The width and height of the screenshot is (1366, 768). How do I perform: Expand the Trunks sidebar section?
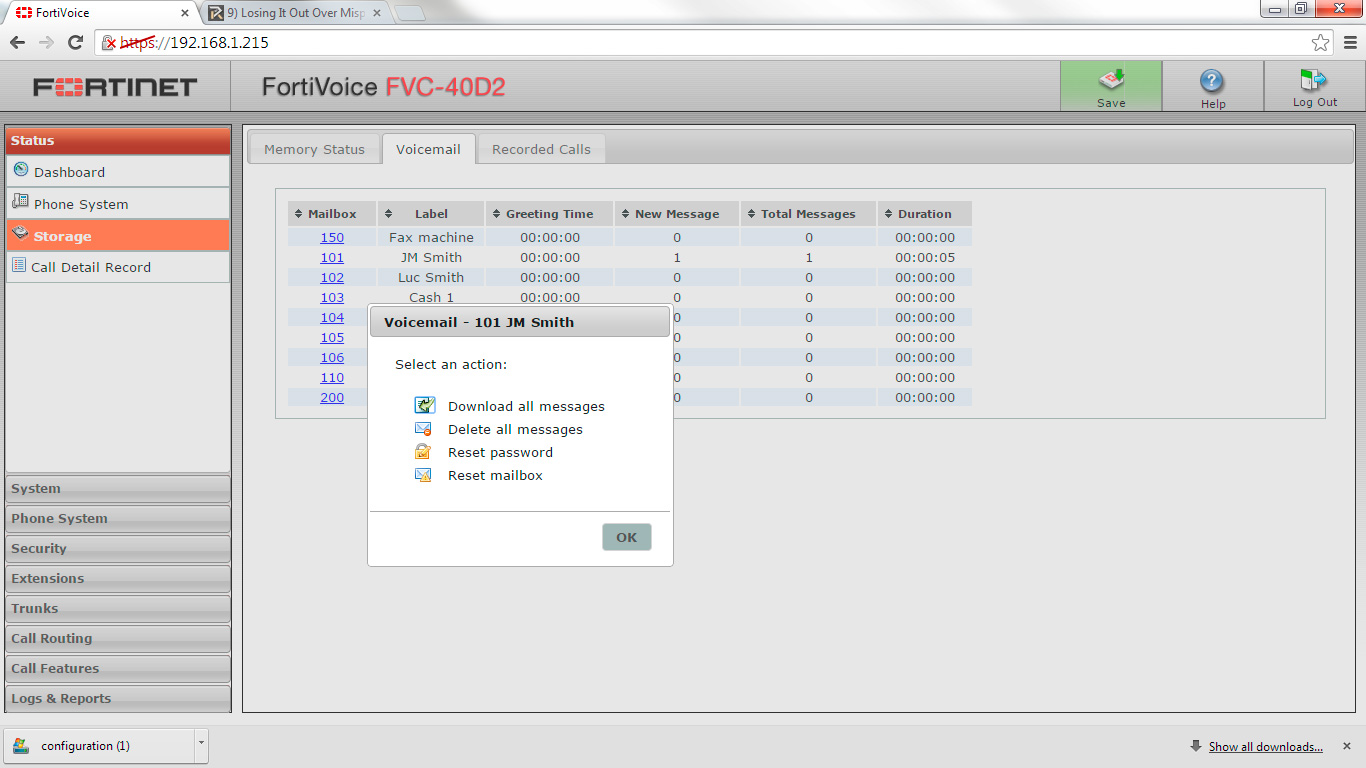point(118,608)
